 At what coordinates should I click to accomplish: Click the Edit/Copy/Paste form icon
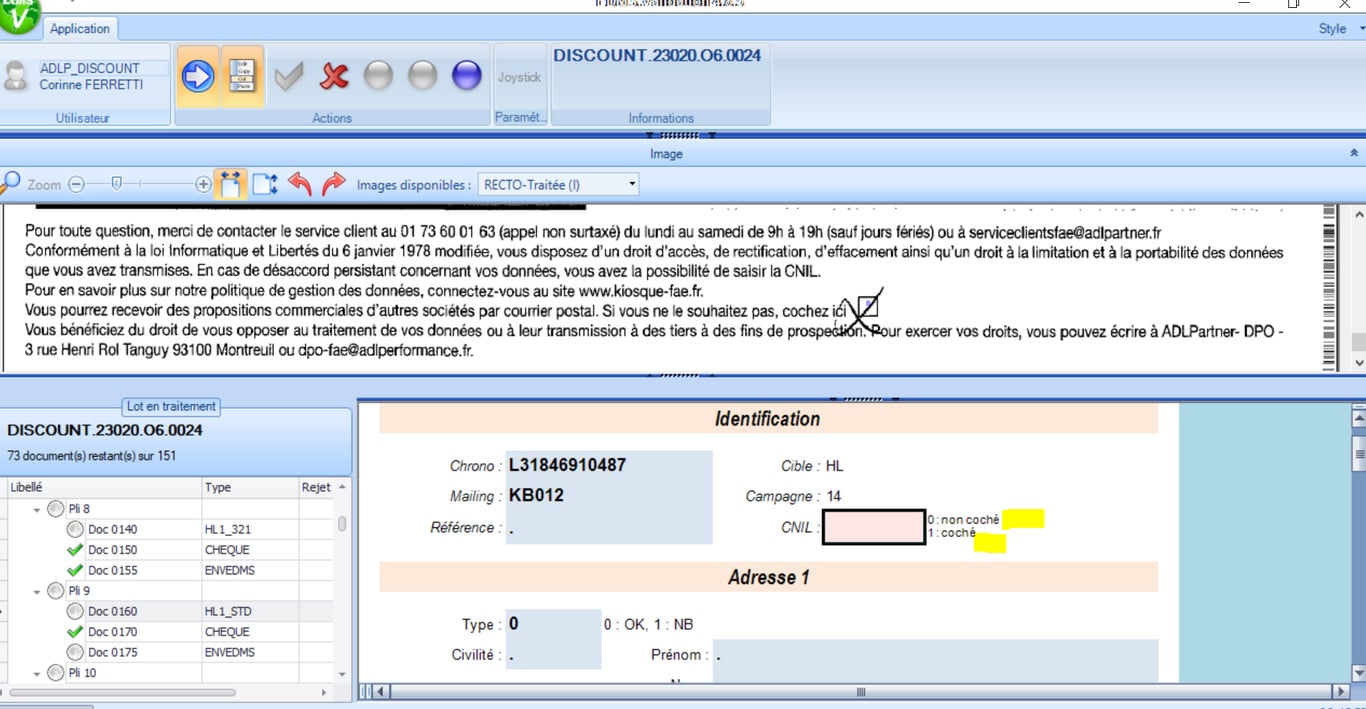(x=242, y=76)
